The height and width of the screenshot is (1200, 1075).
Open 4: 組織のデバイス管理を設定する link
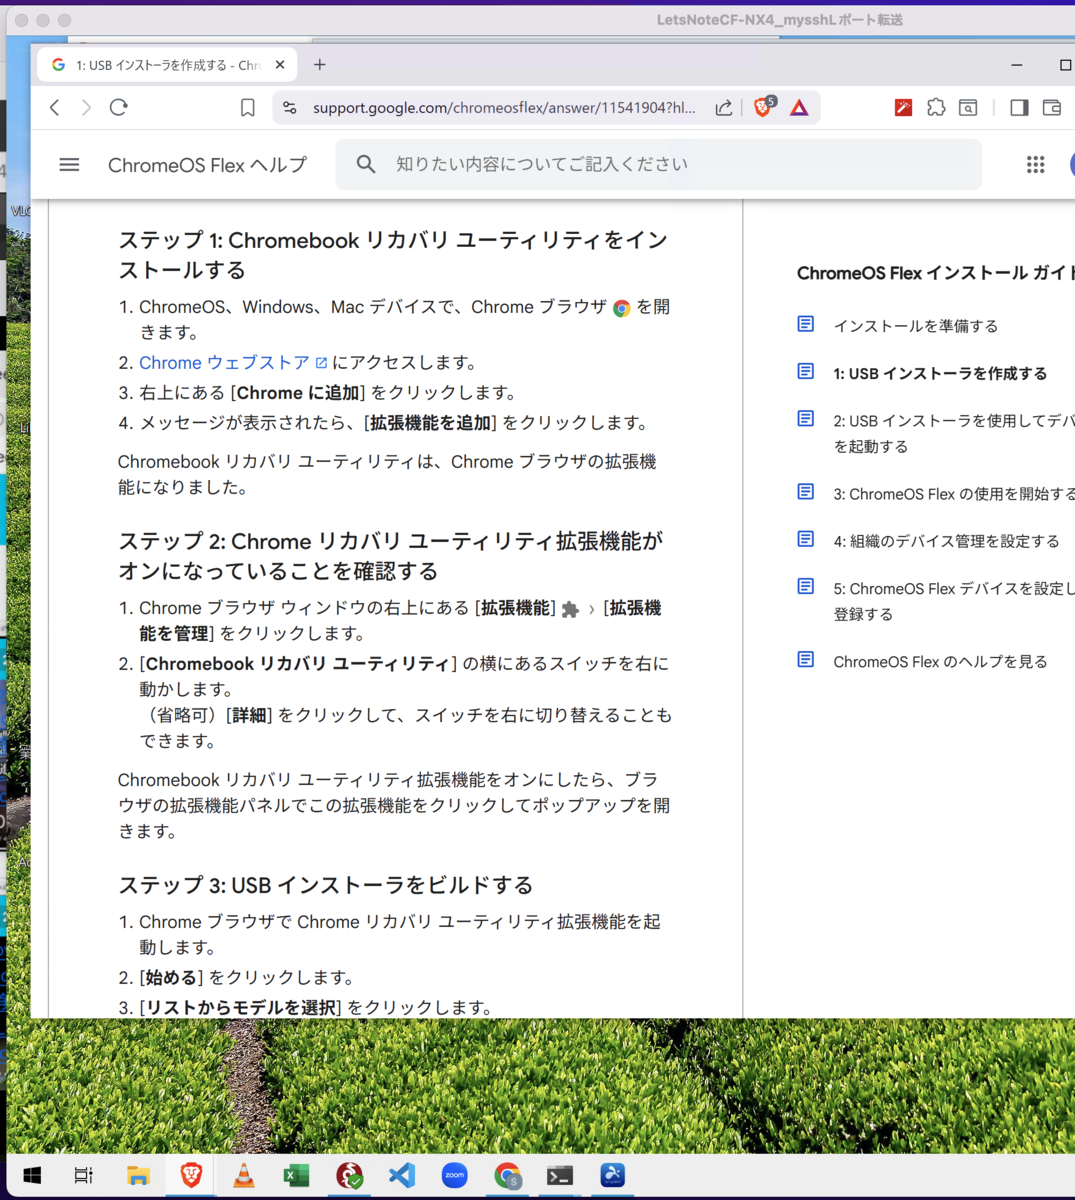pos(946,541)
